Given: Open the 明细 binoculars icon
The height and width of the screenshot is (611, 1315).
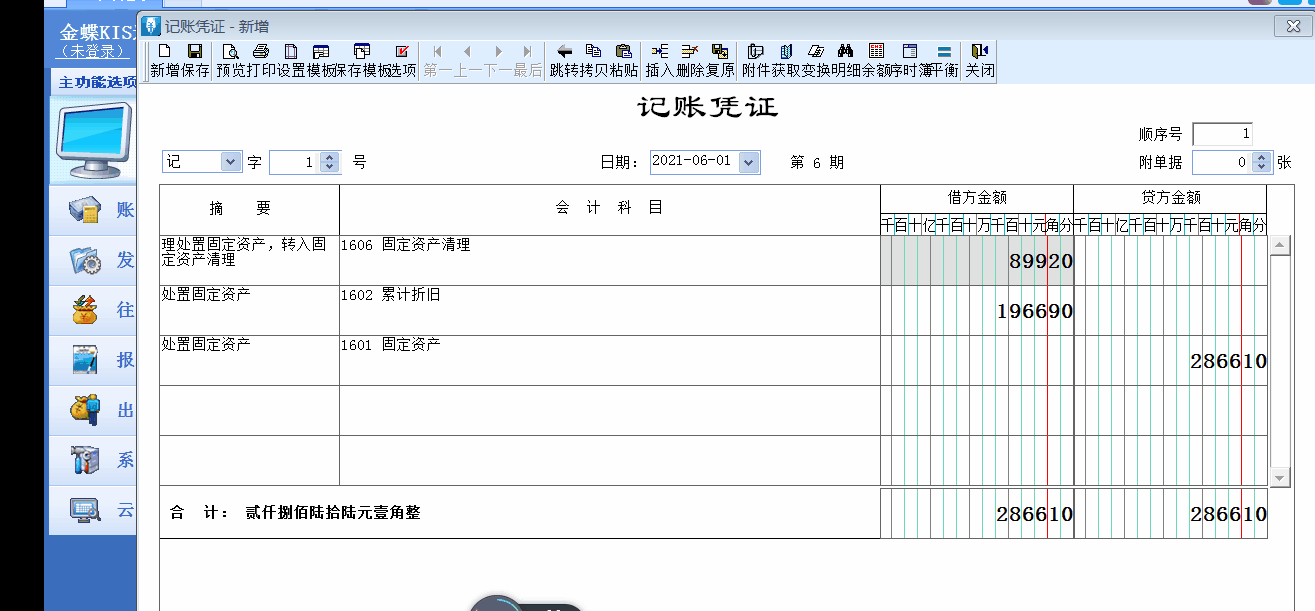Looking at the screenshot, I should tap(845, 51).
